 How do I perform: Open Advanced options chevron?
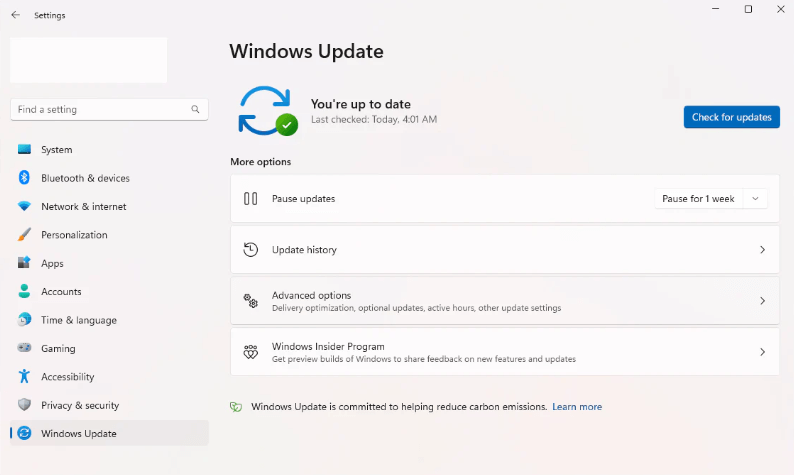click(762, 301)
